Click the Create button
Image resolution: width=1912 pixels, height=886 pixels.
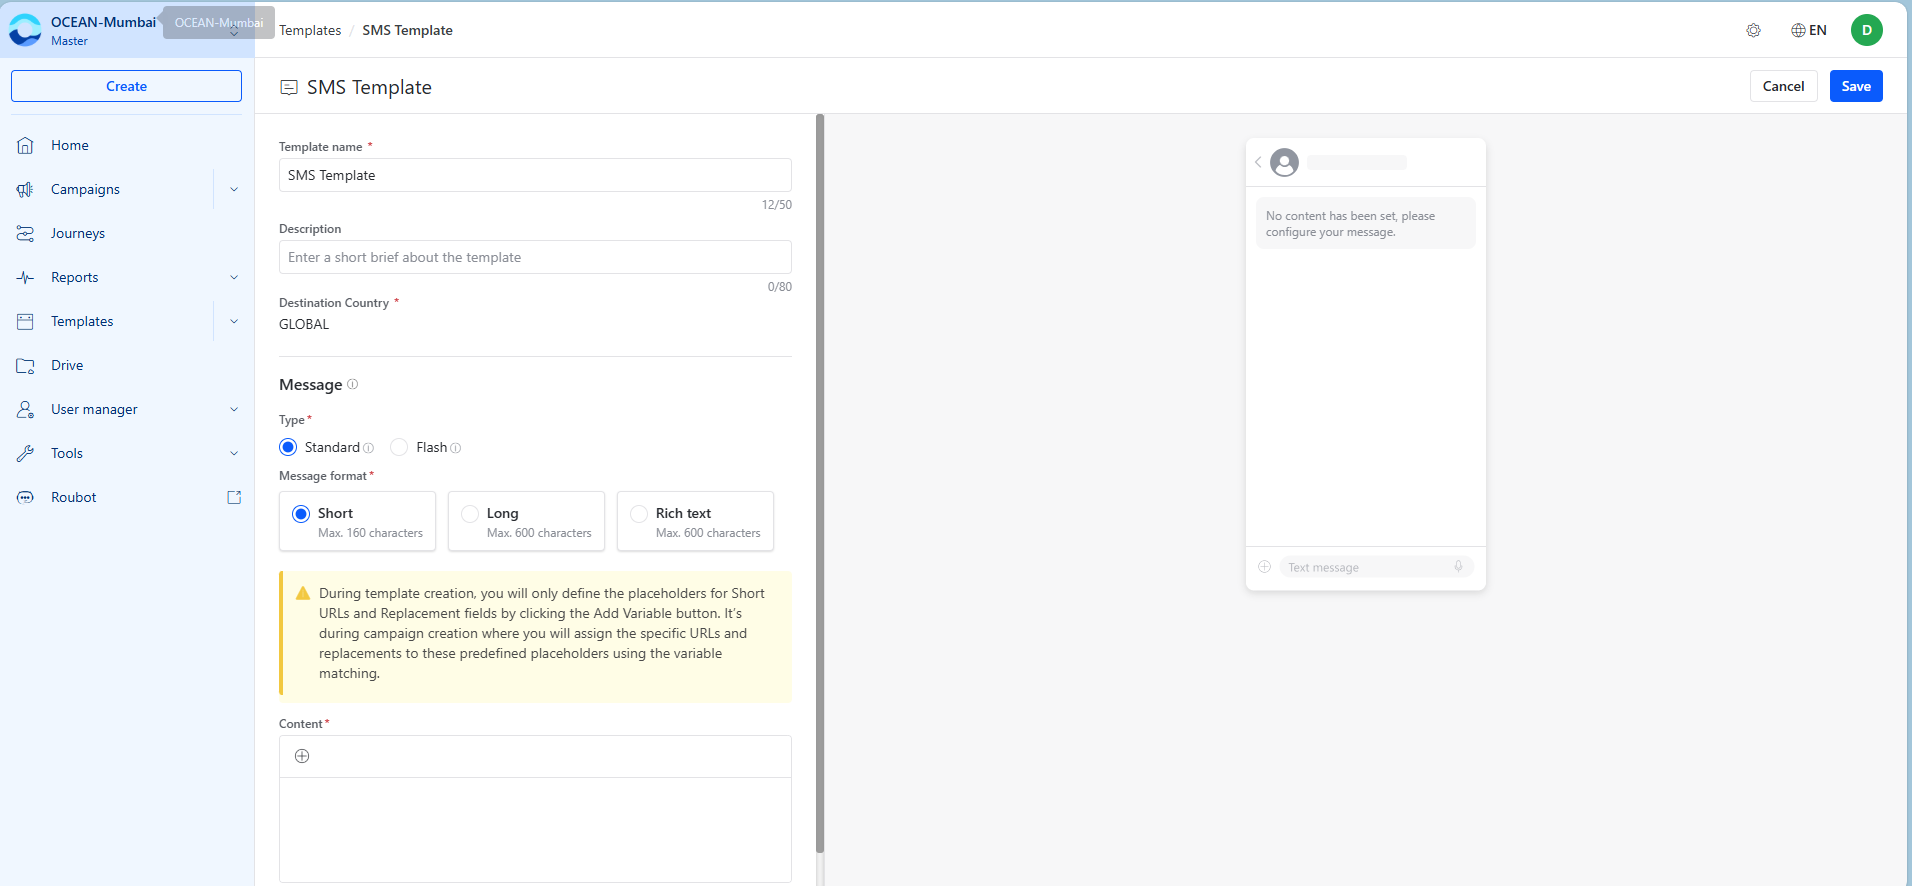pos(126,86)
